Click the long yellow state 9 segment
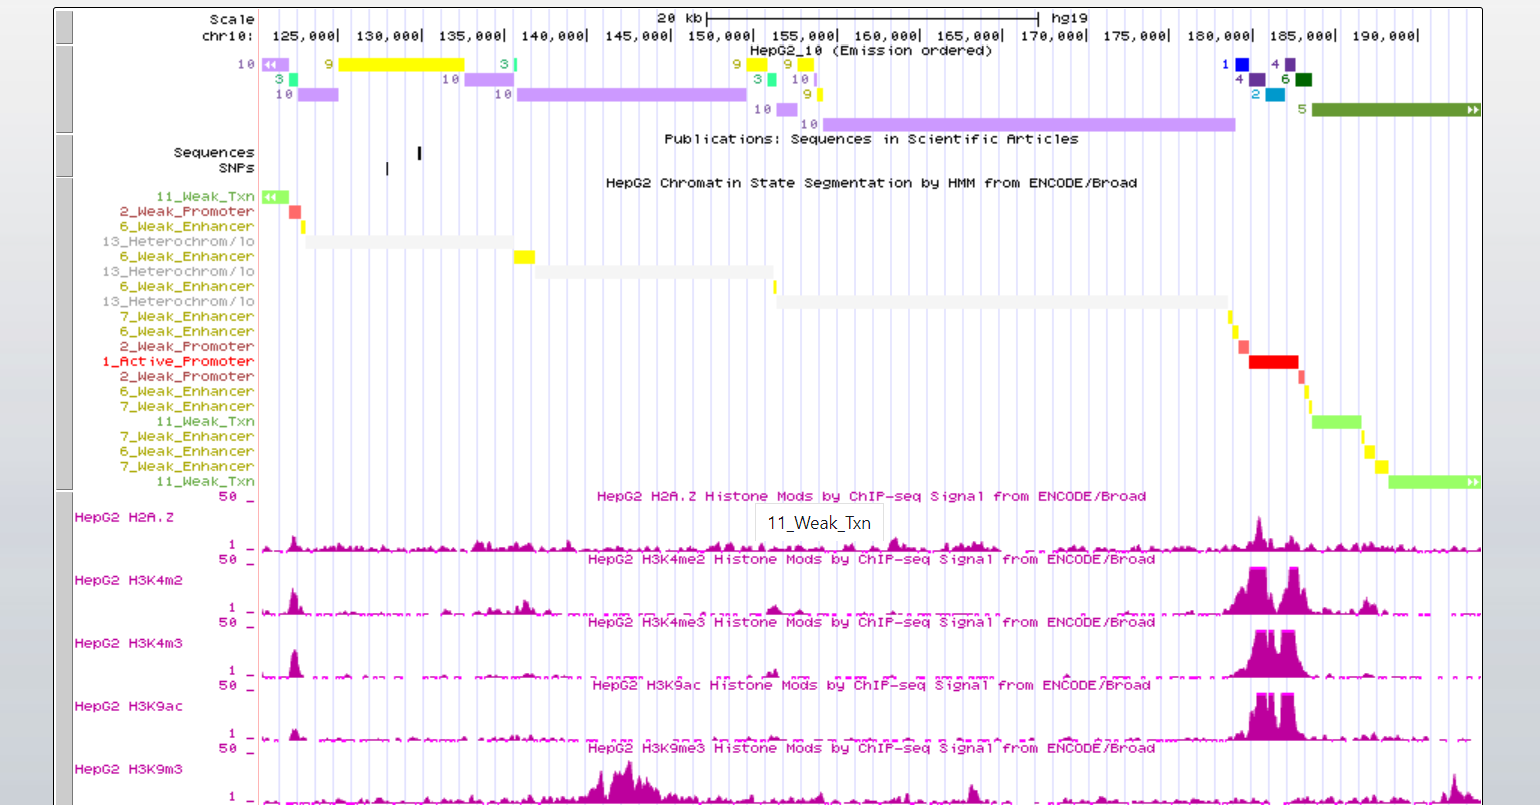The width and height of the screenshot is (1540, 805). coord(400,64)
